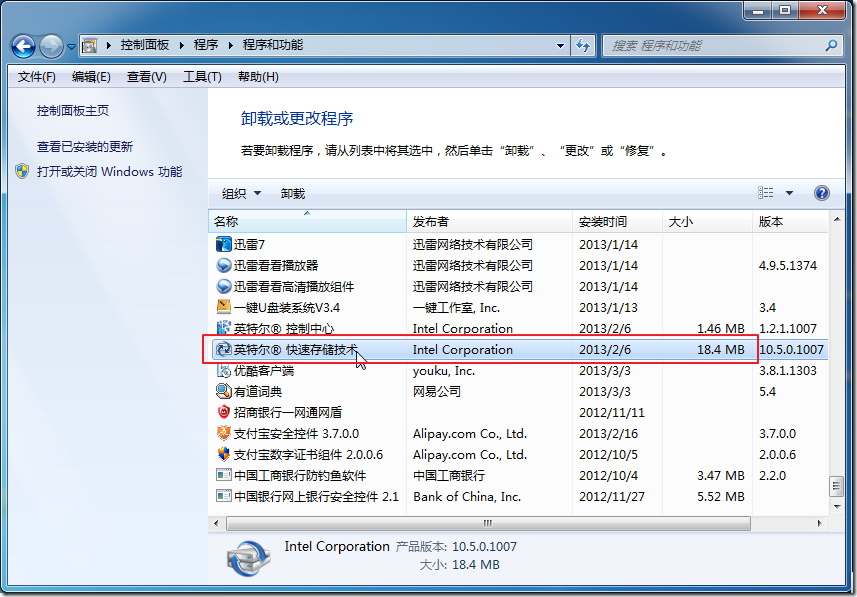Open recent pages dropdown next to Forward
The height and width of the screenshot is (597, 857).
tap(71, 47)
